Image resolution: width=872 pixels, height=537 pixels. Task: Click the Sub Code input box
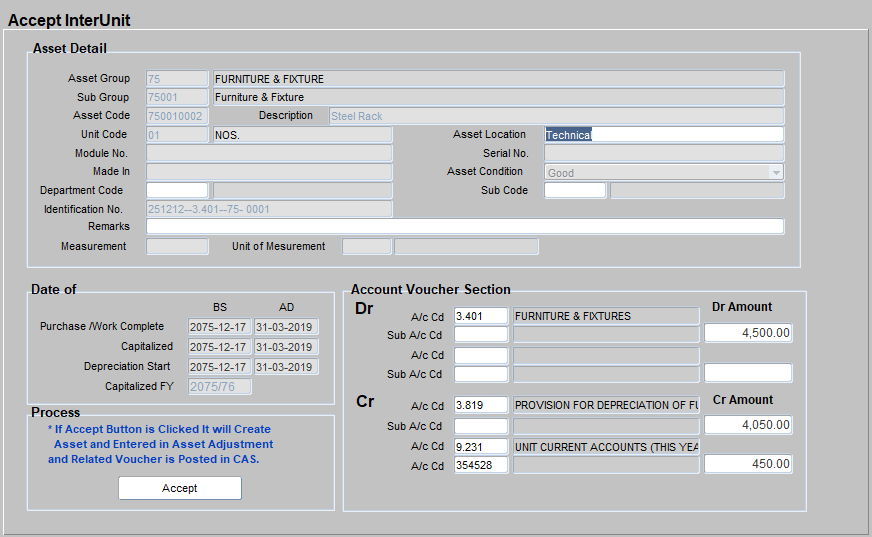point(575,190)
